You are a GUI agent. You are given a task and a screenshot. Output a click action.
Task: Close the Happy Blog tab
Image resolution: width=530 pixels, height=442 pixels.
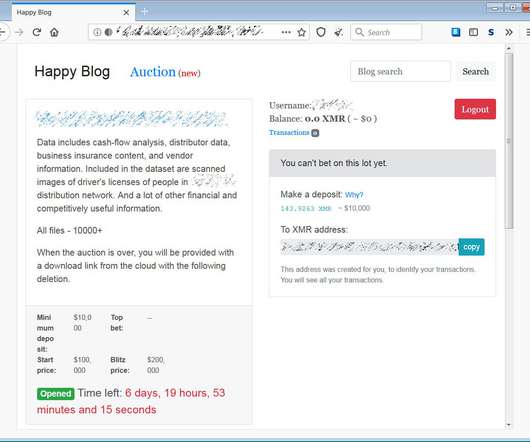pos(126,13)
